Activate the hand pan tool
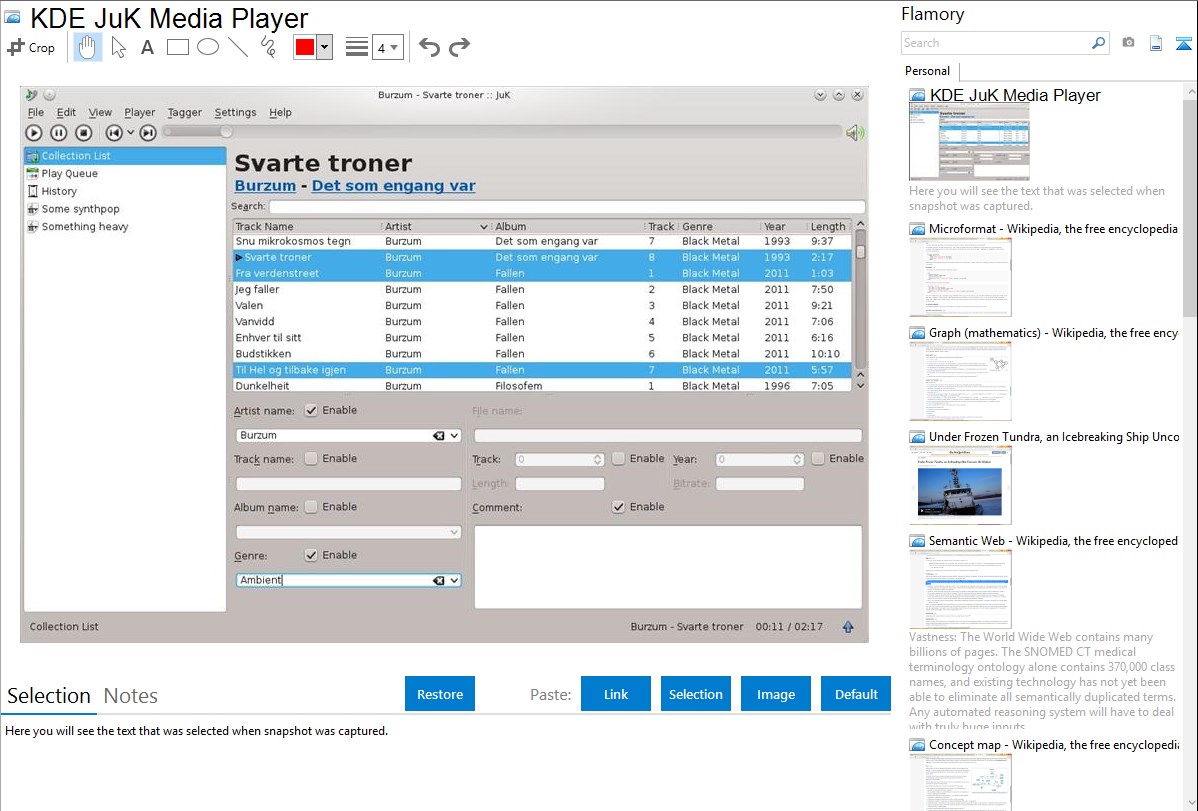 87,47
